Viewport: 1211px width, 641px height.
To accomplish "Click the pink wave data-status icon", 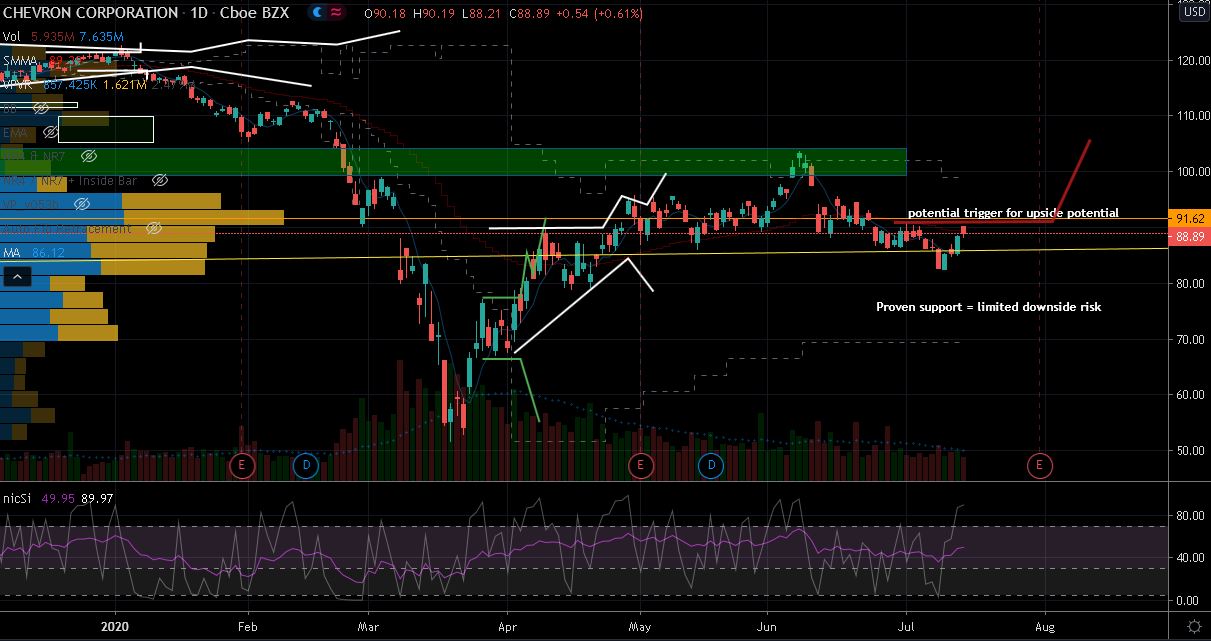I will [335, 14].
